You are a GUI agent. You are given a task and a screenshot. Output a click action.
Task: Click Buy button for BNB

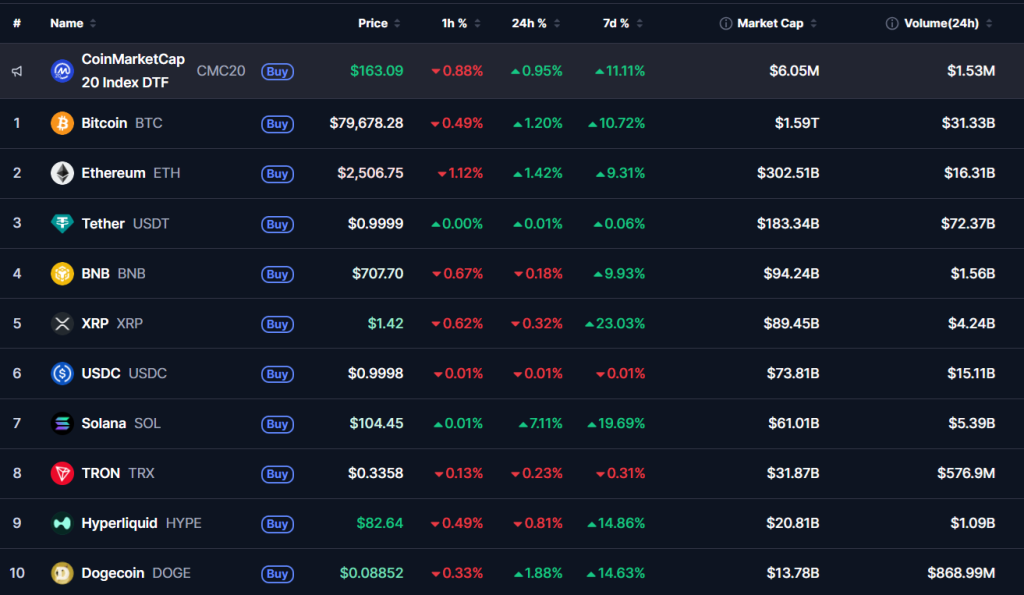pyautogui.click(x=278, y=274)
